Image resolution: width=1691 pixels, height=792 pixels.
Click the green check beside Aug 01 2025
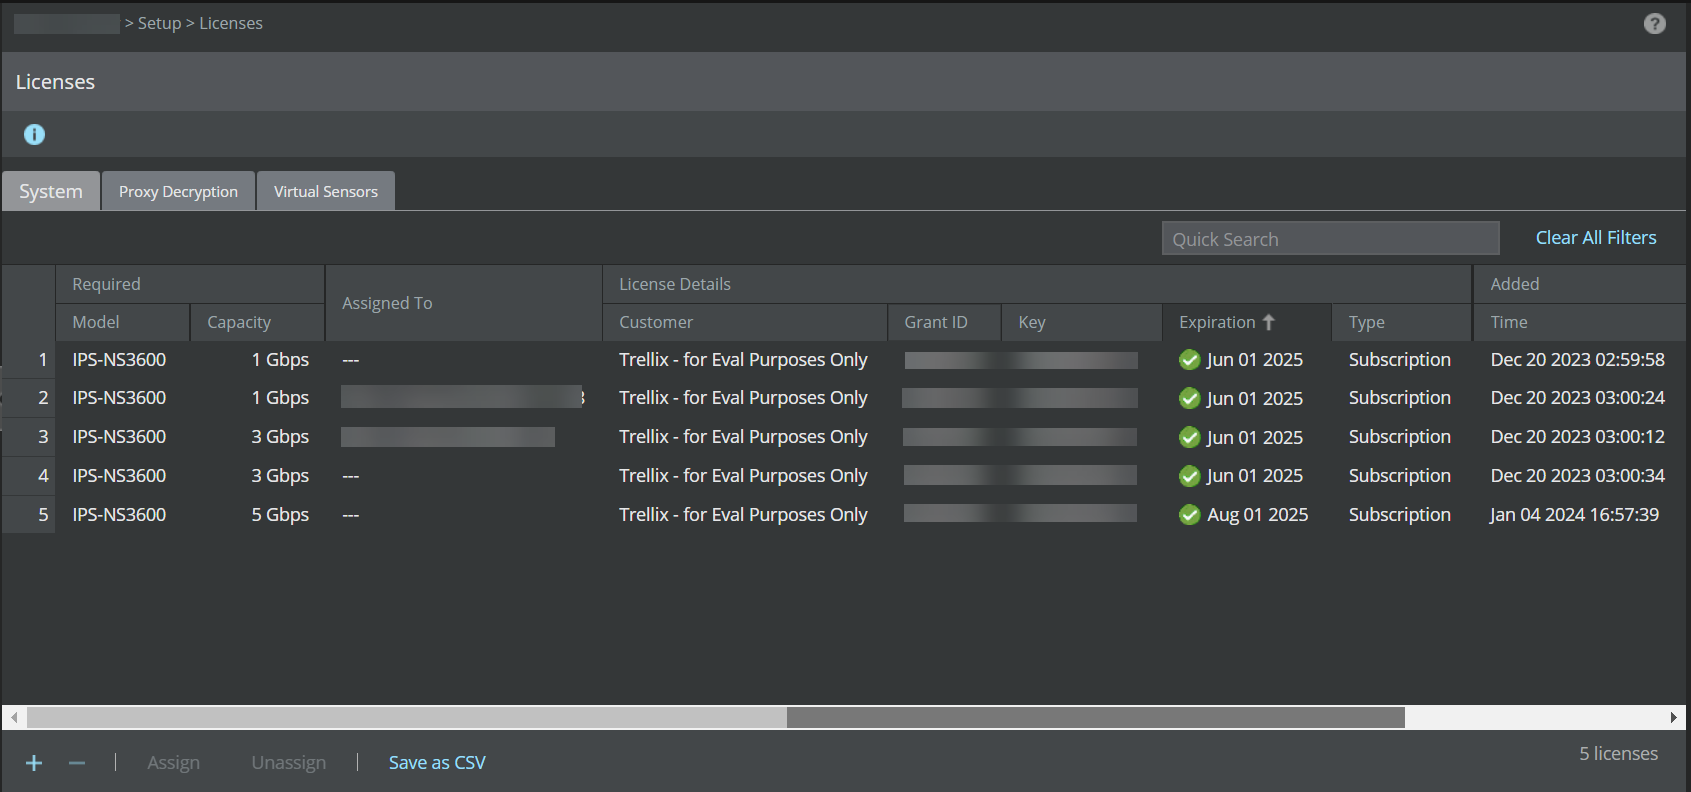click(1189, 515)
